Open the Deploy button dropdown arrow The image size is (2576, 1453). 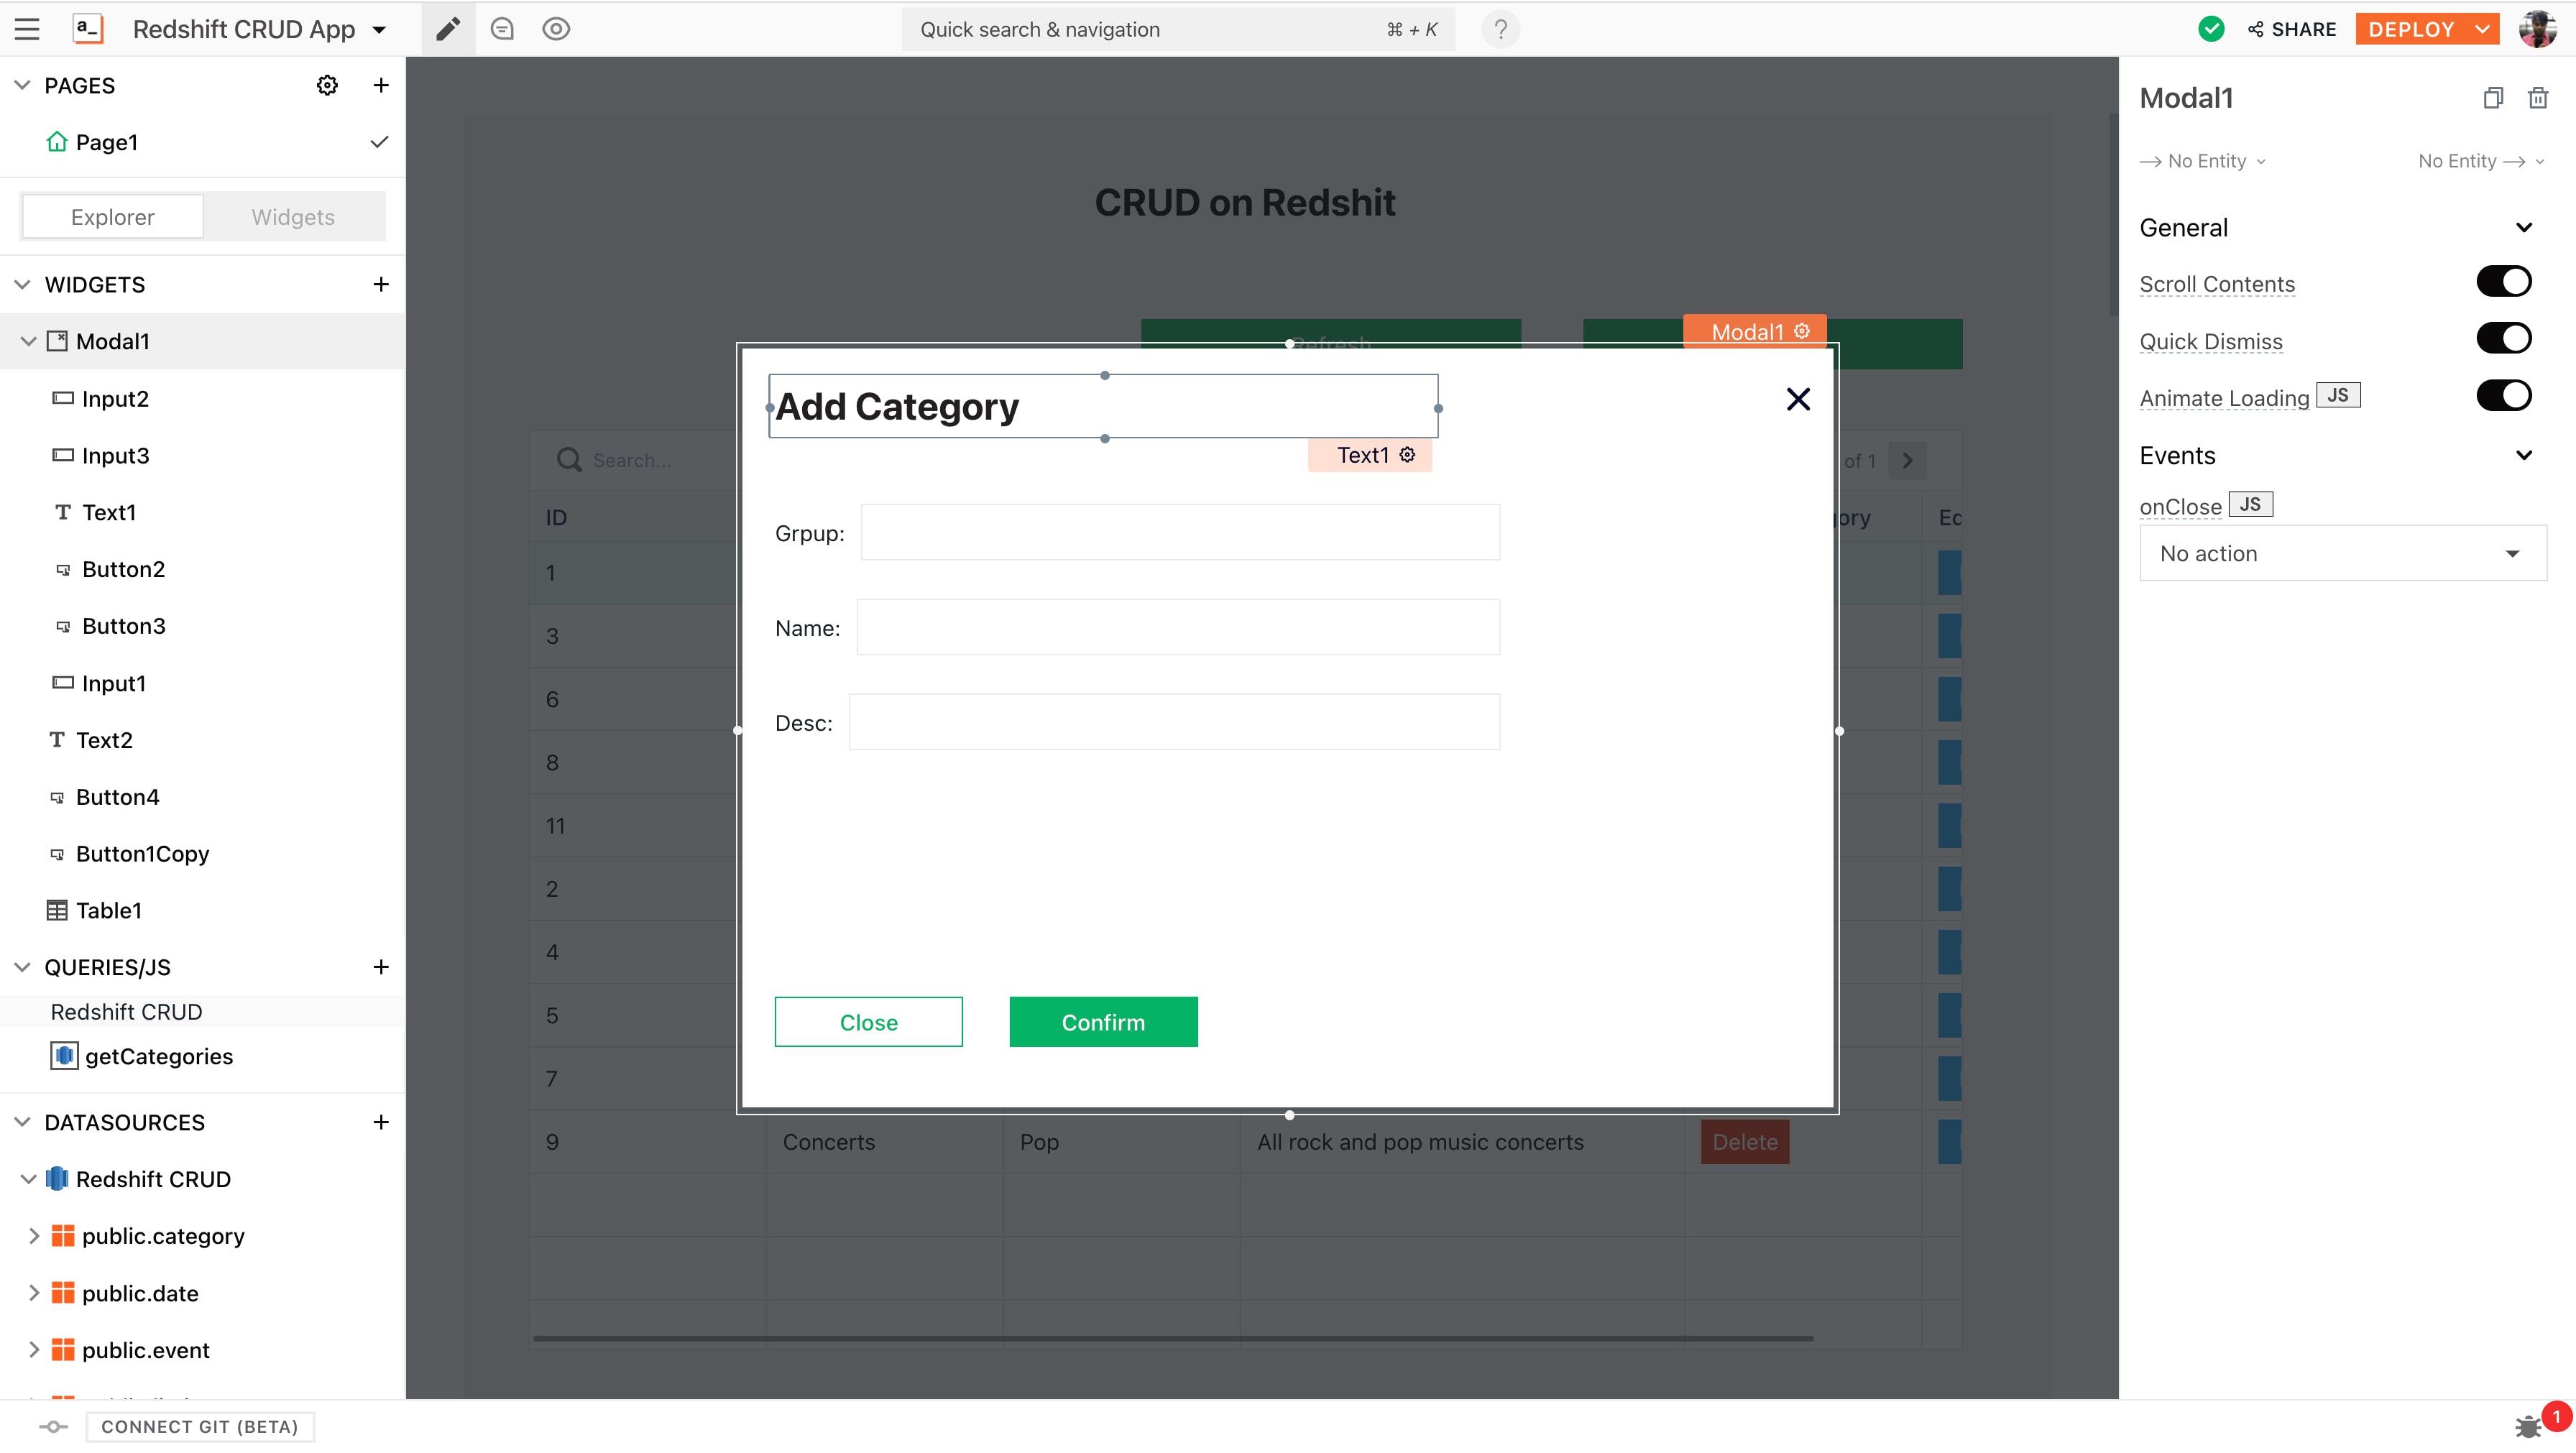click(2483, 29)
